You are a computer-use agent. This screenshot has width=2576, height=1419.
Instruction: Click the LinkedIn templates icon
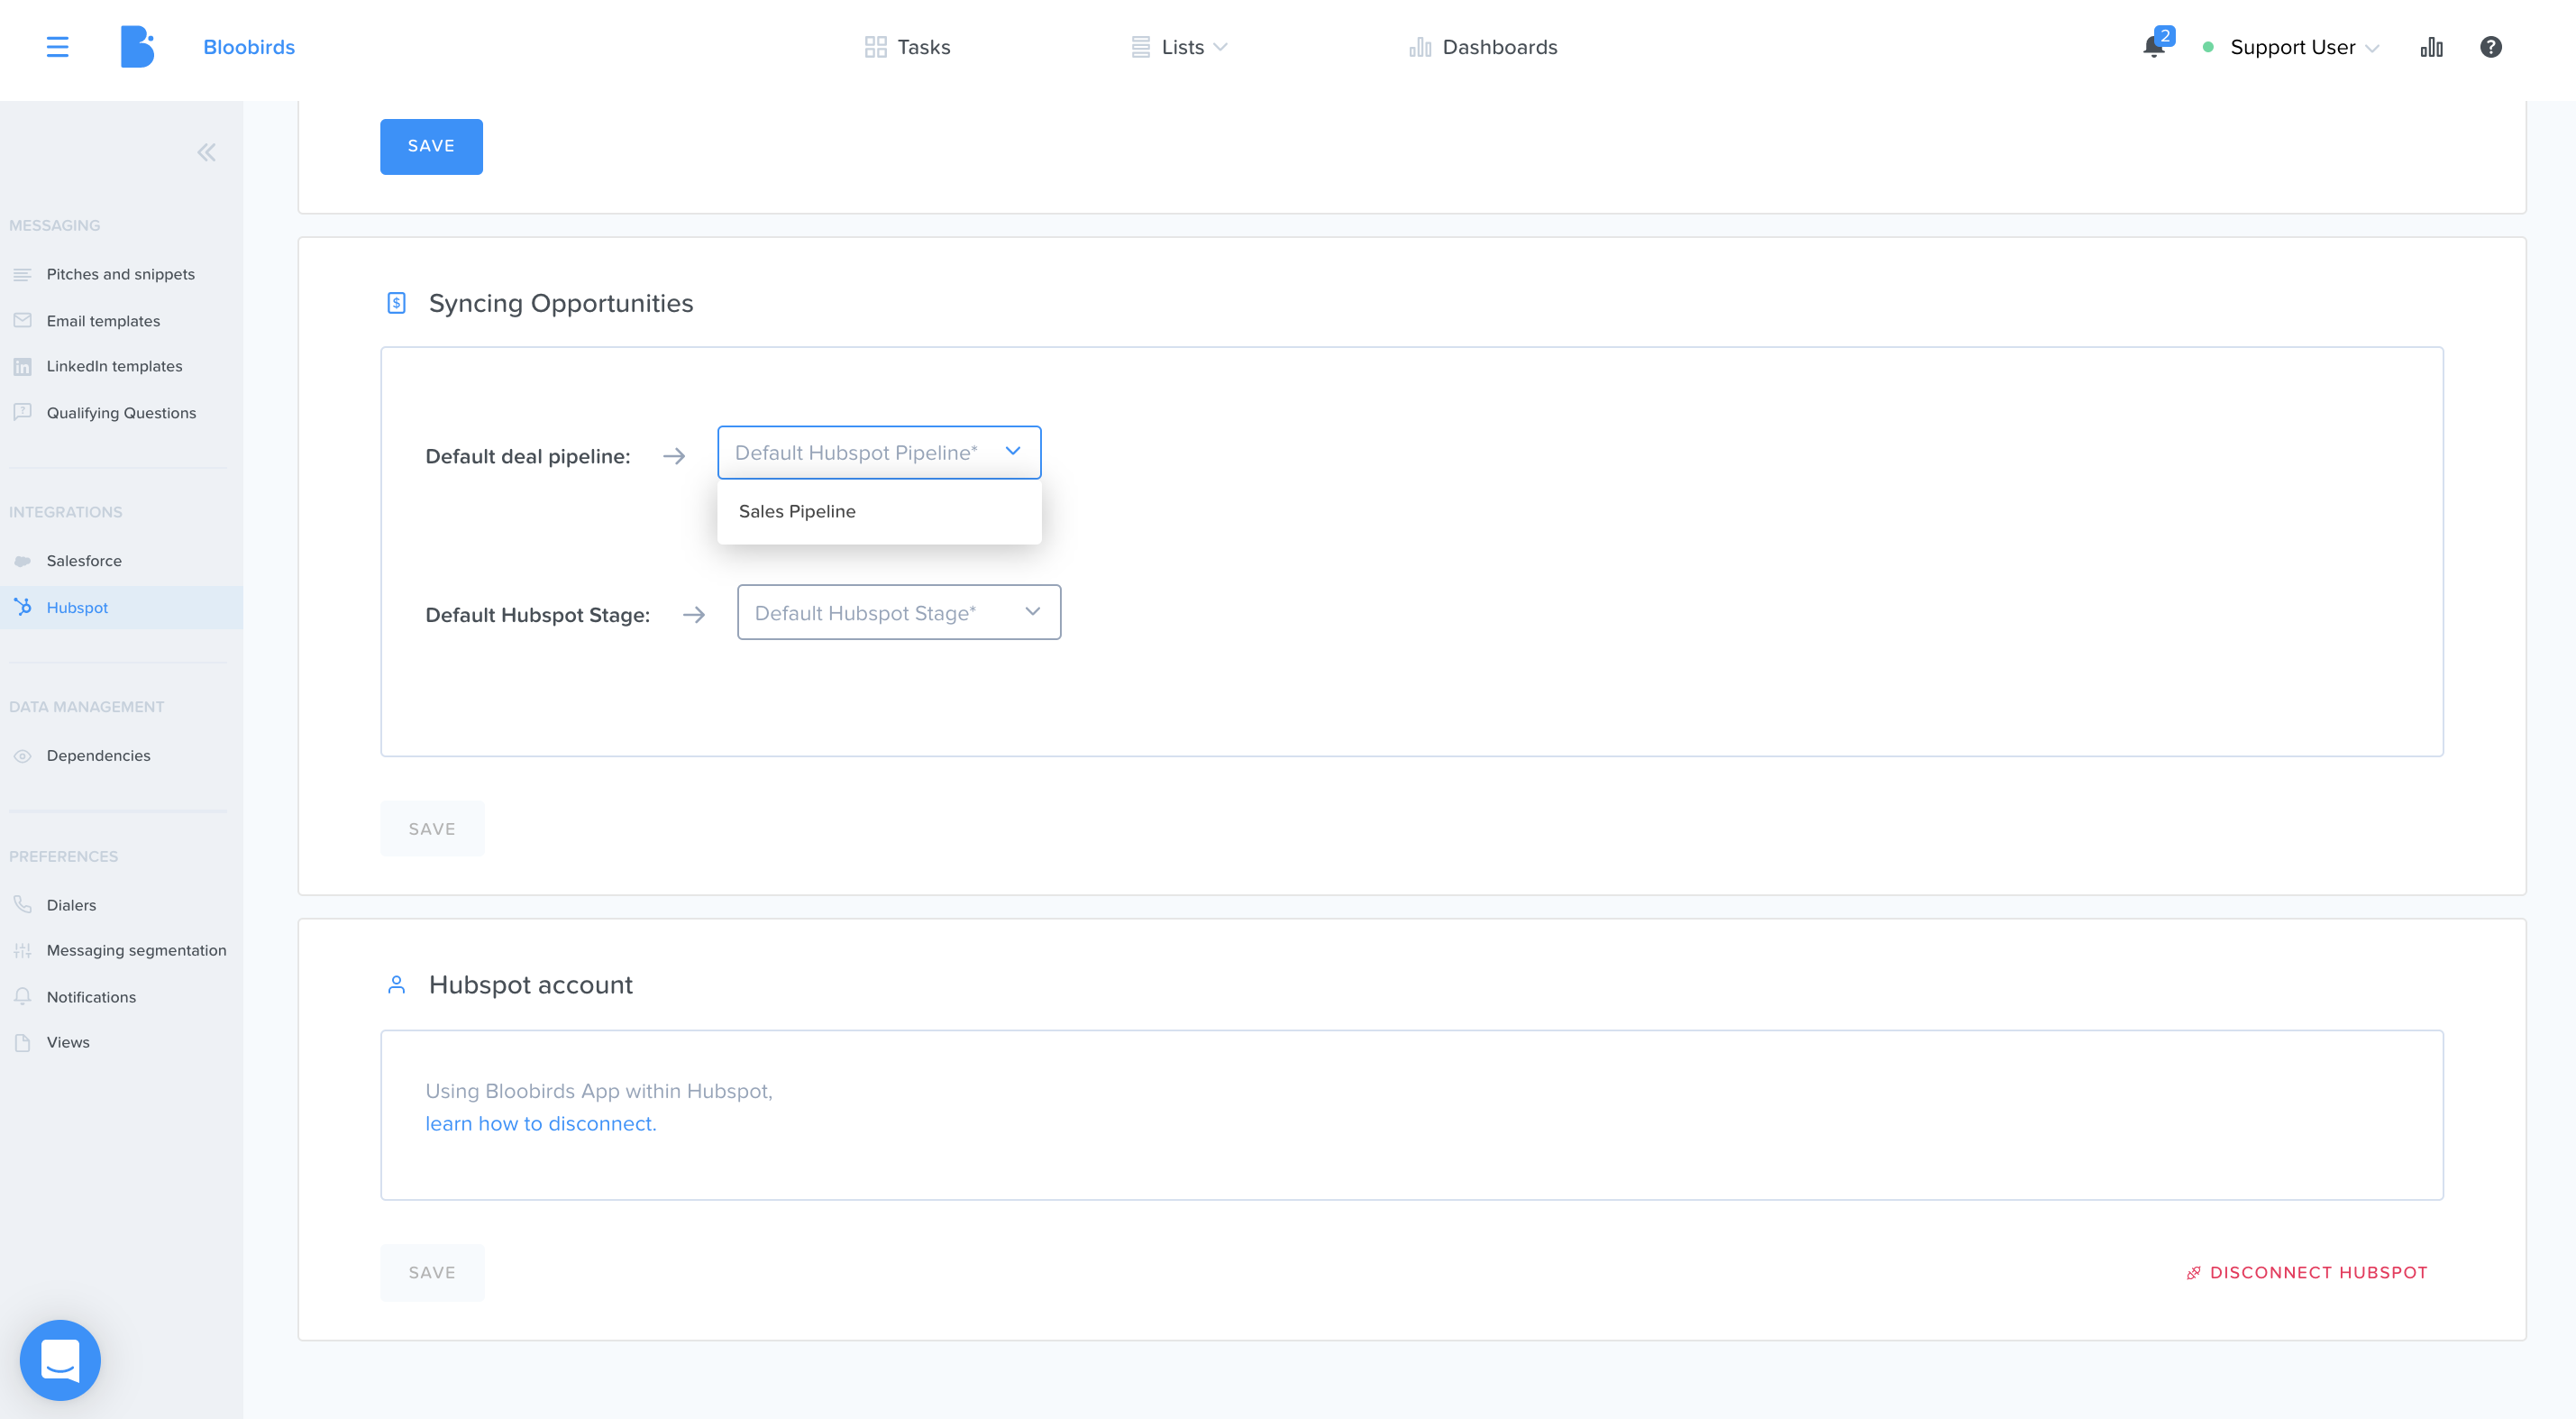pos(22,366)
